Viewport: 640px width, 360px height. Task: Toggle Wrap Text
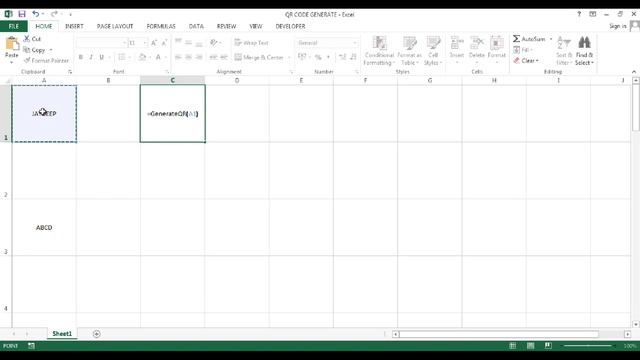(x=251, y=43)
